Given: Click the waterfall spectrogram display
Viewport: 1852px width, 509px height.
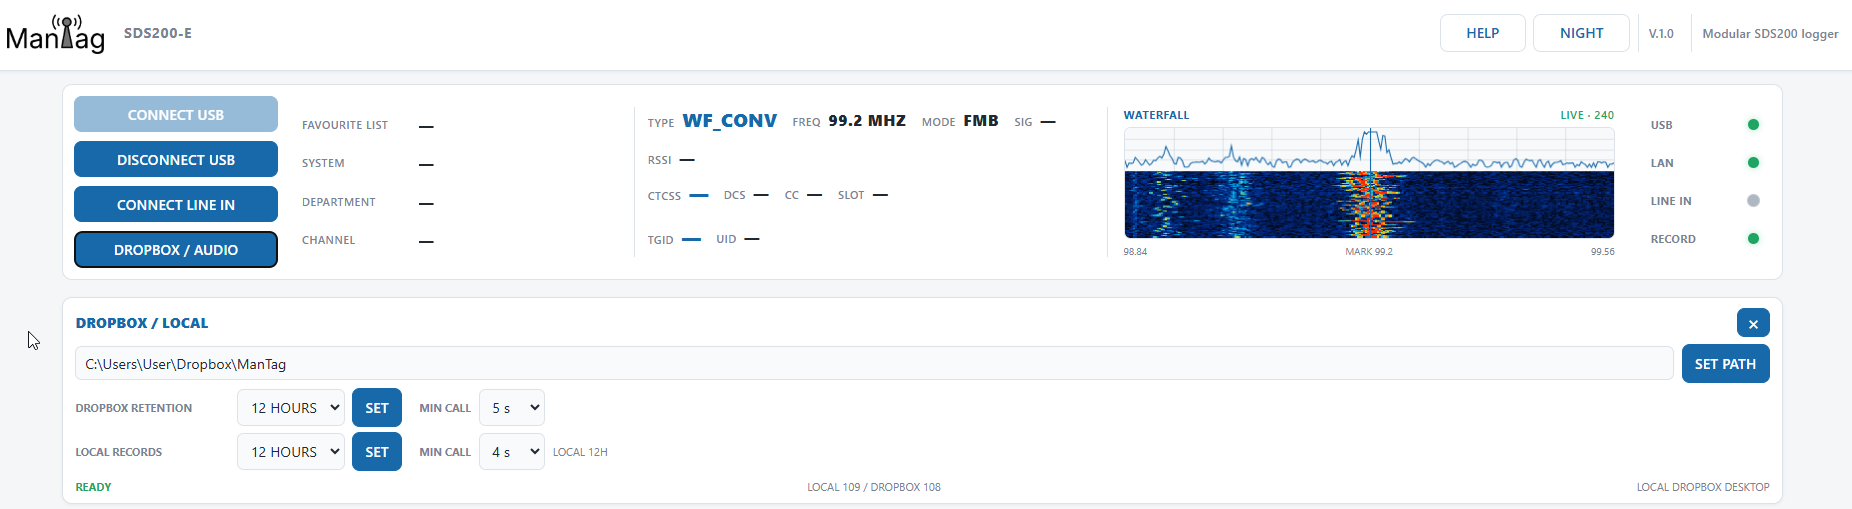Looking at the screenshot, I should (1369, 204).
